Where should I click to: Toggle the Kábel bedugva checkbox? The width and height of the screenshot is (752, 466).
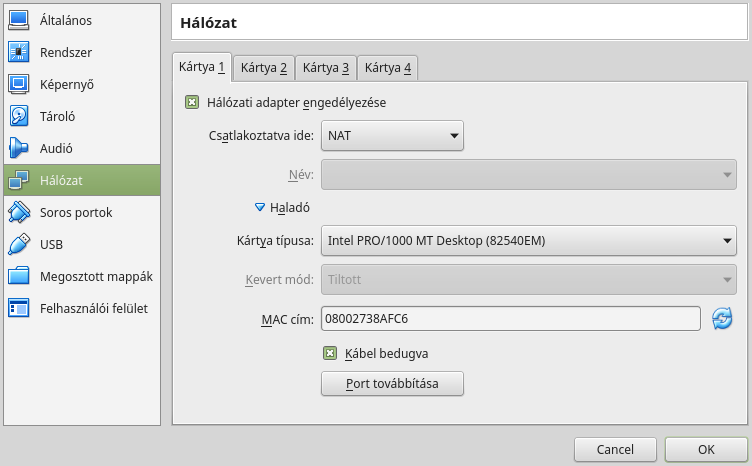(330, 353)
